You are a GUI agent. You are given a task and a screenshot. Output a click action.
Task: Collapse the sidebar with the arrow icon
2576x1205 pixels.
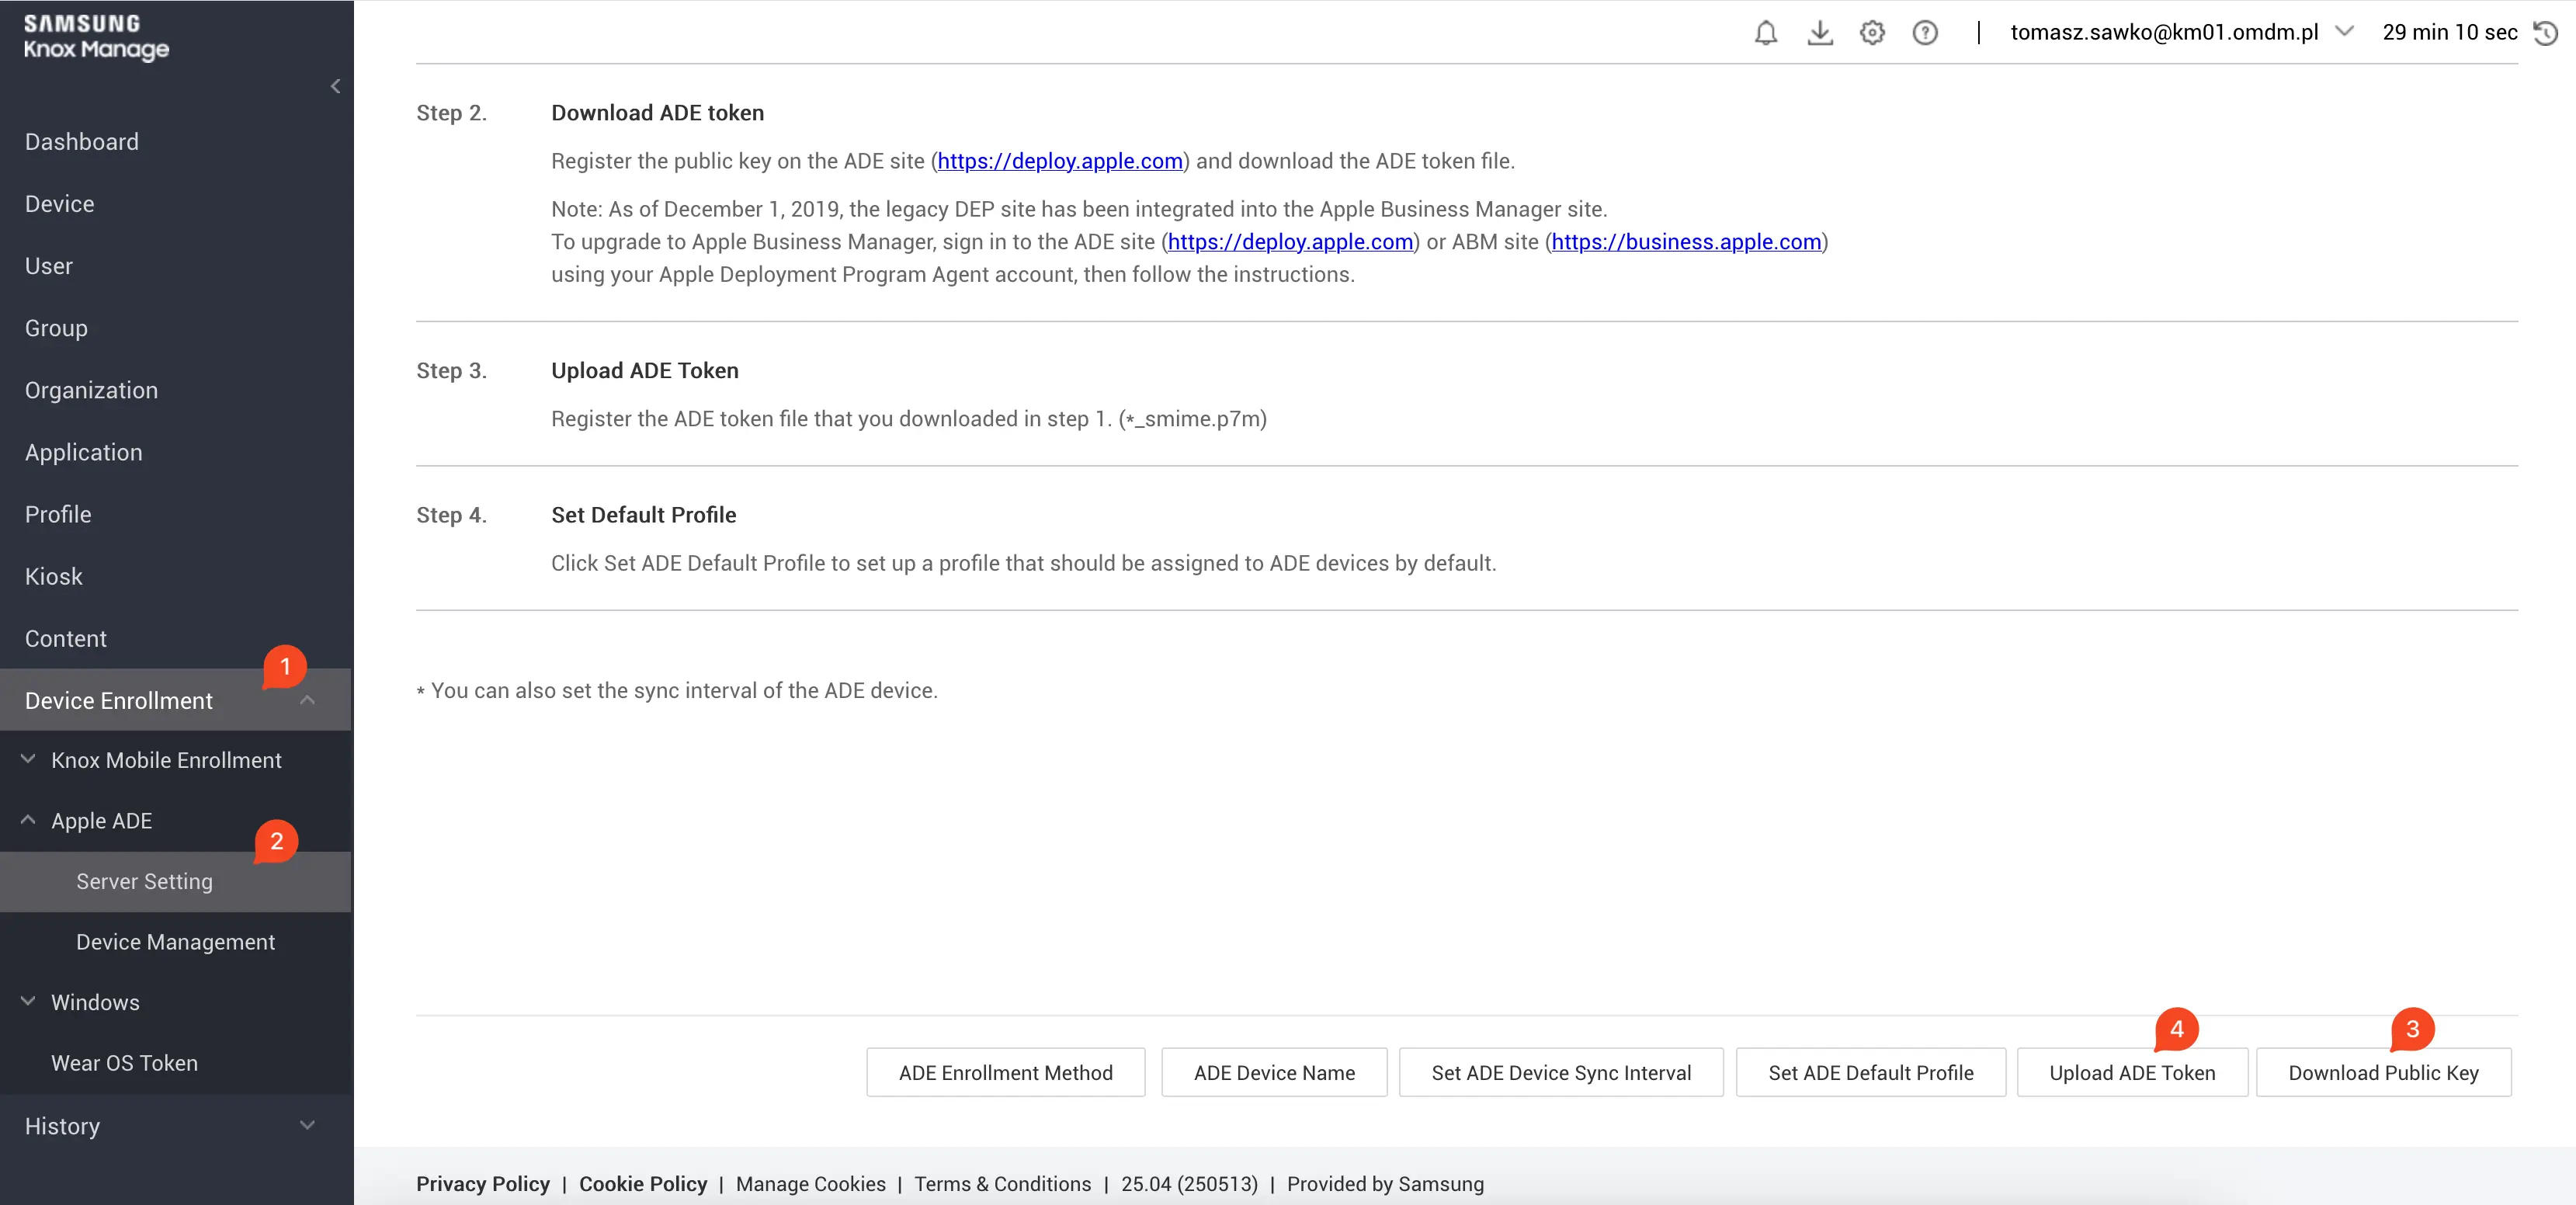336,87
